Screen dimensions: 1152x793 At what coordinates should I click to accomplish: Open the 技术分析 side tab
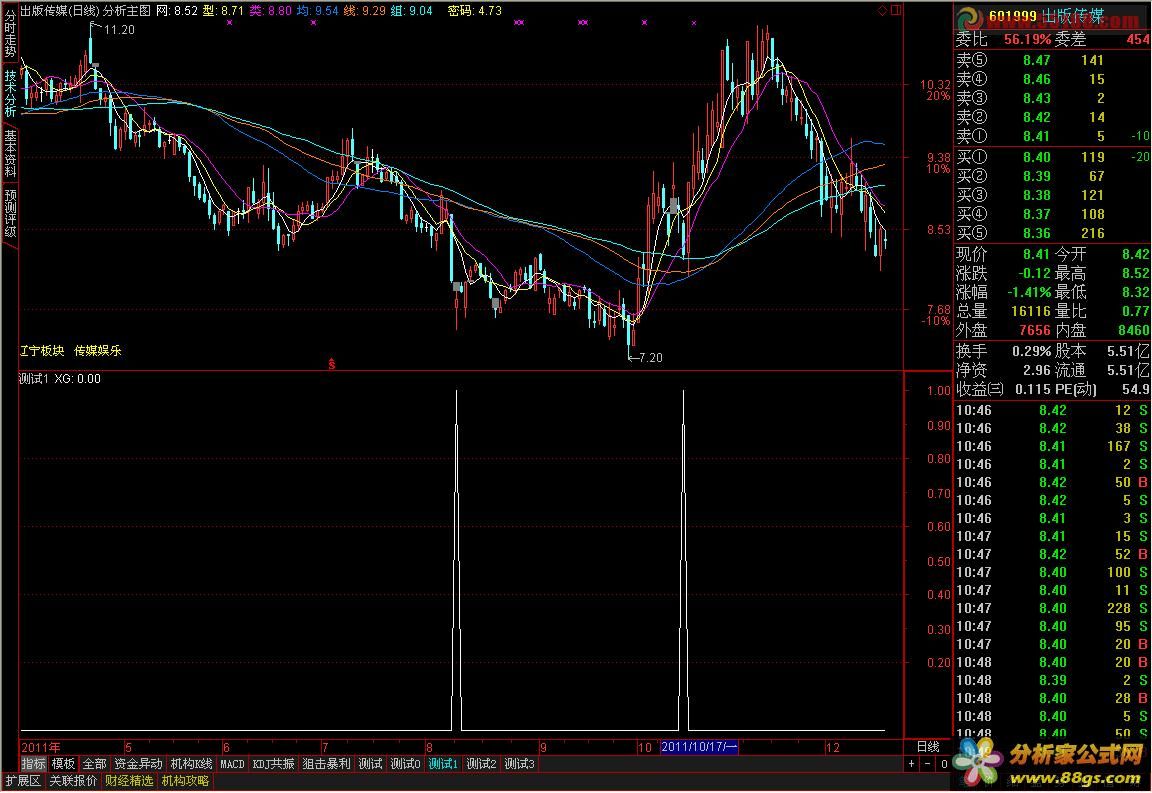tap(10, 93)
